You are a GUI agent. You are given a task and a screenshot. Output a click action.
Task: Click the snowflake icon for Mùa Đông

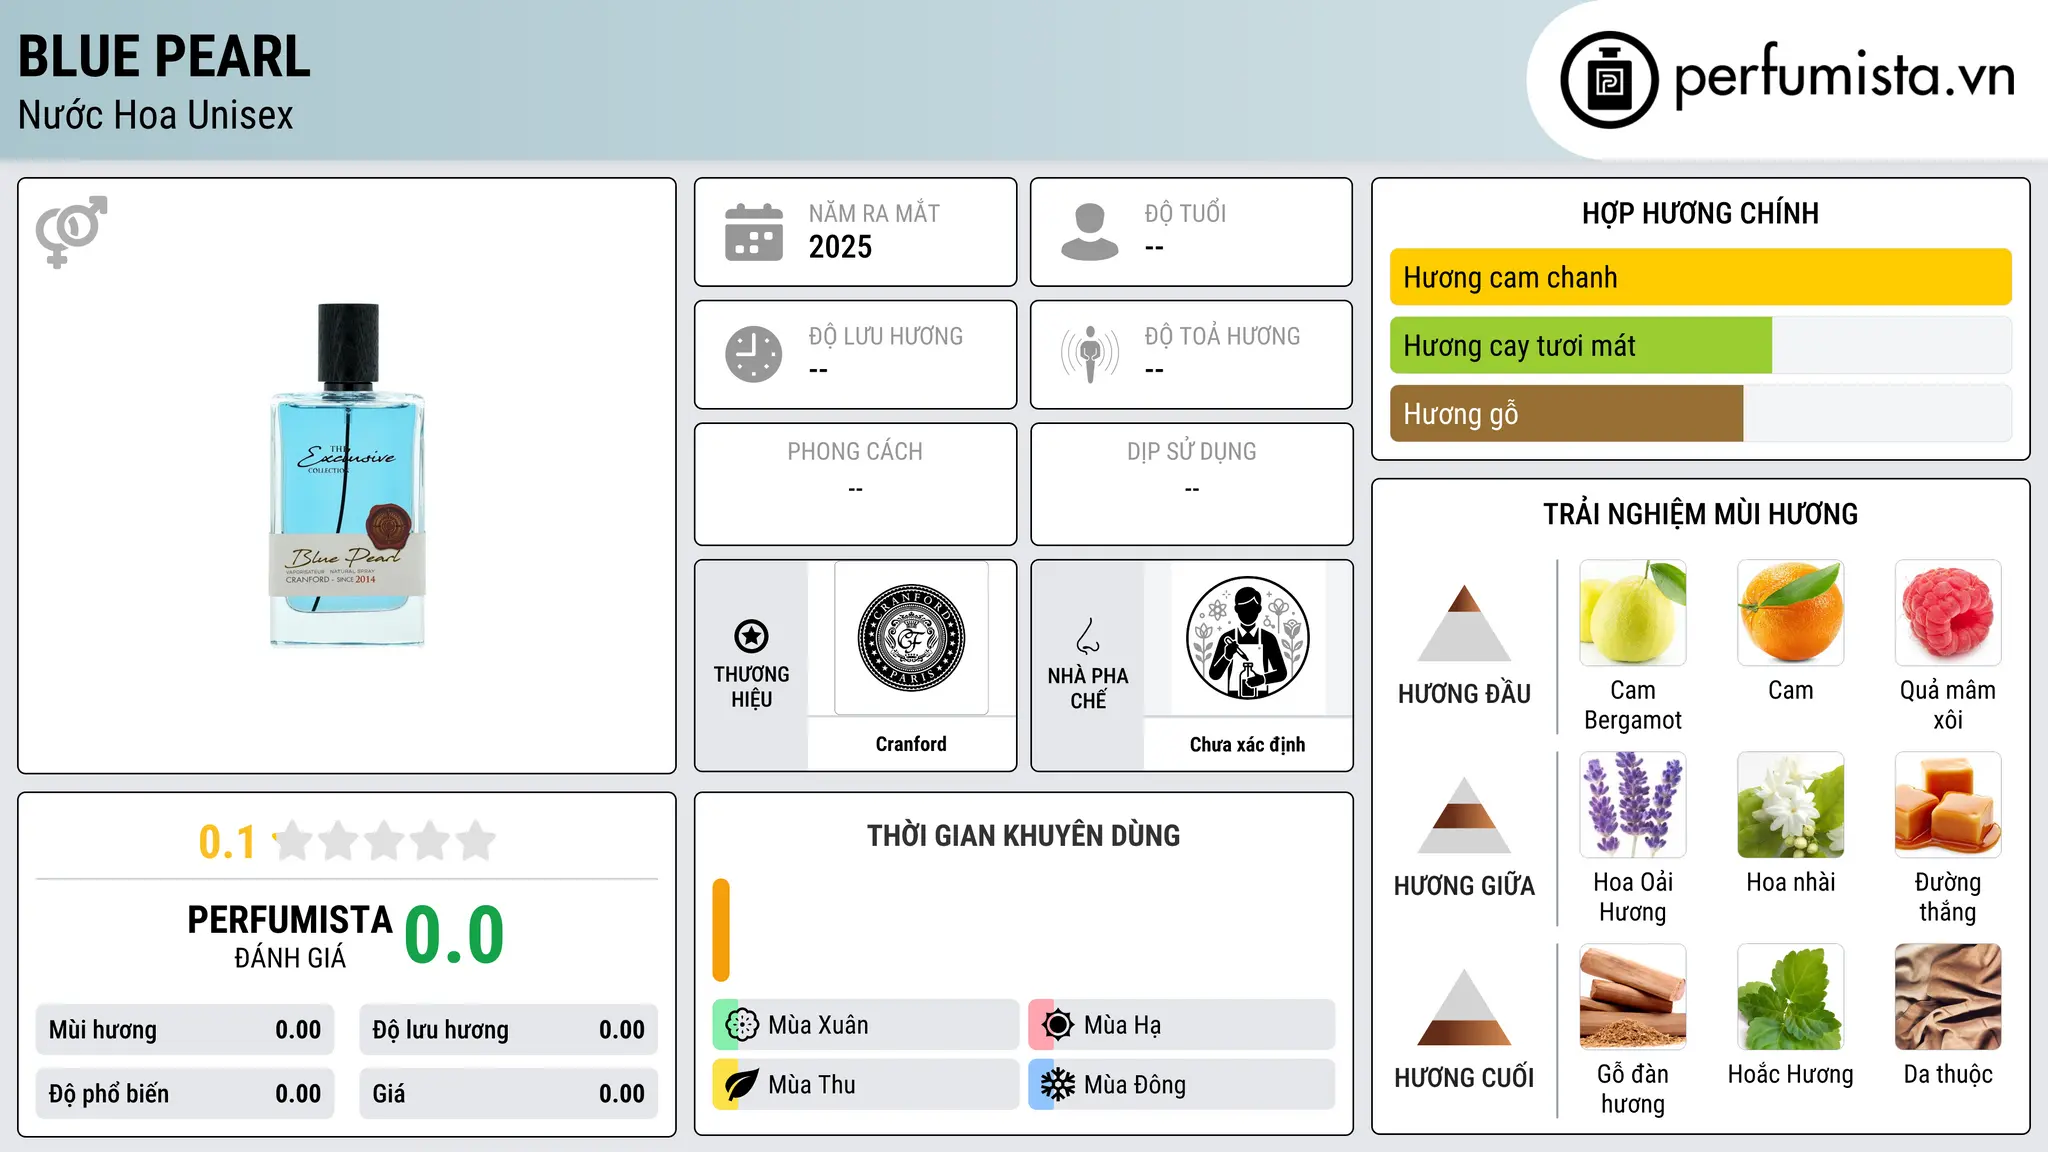pos(1057,1085)
